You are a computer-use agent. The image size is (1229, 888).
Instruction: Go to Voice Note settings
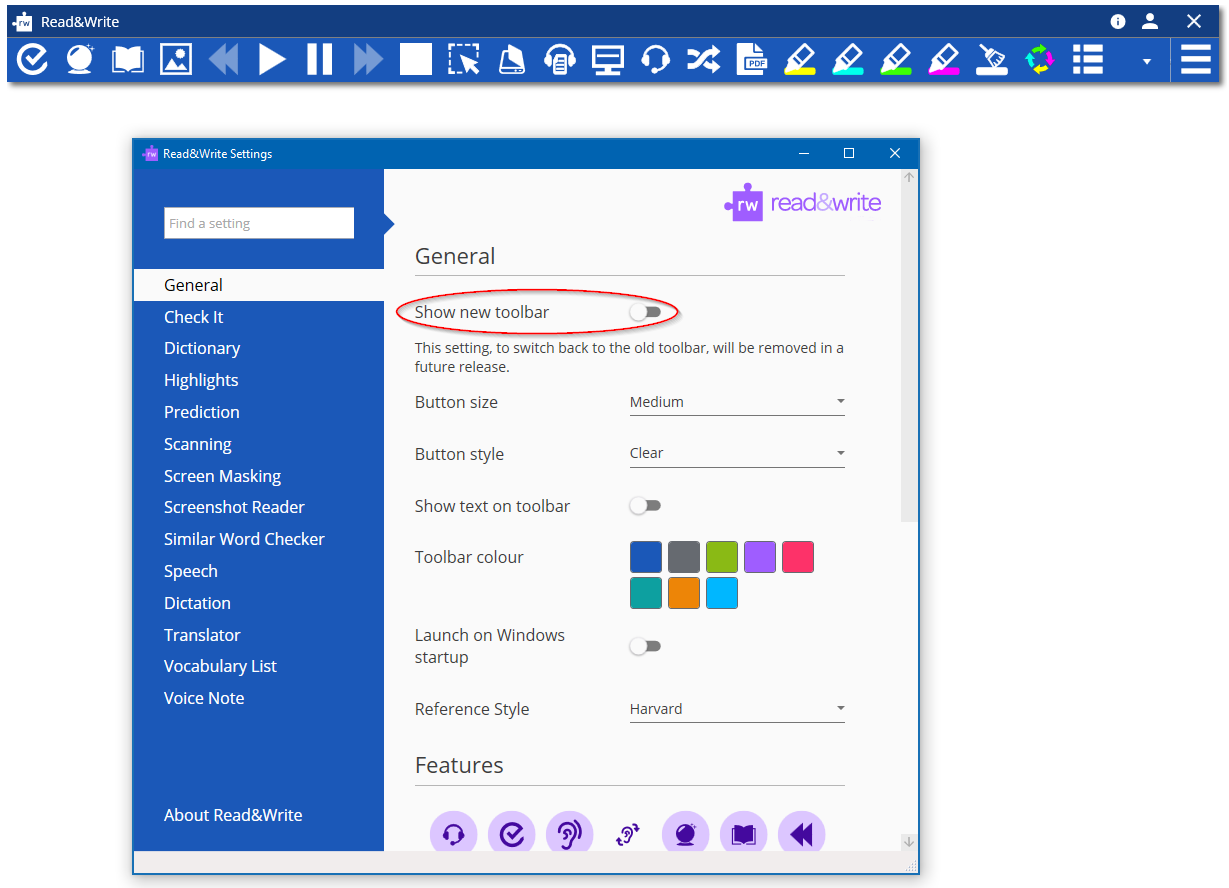click(x=204, y=698)
